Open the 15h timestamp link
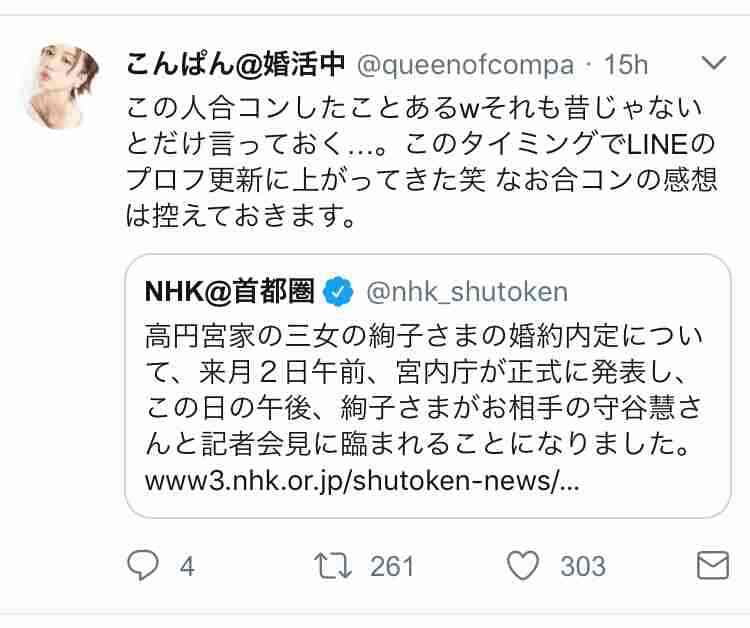Screen dimensions: 750x628 (x=626, y=65)
